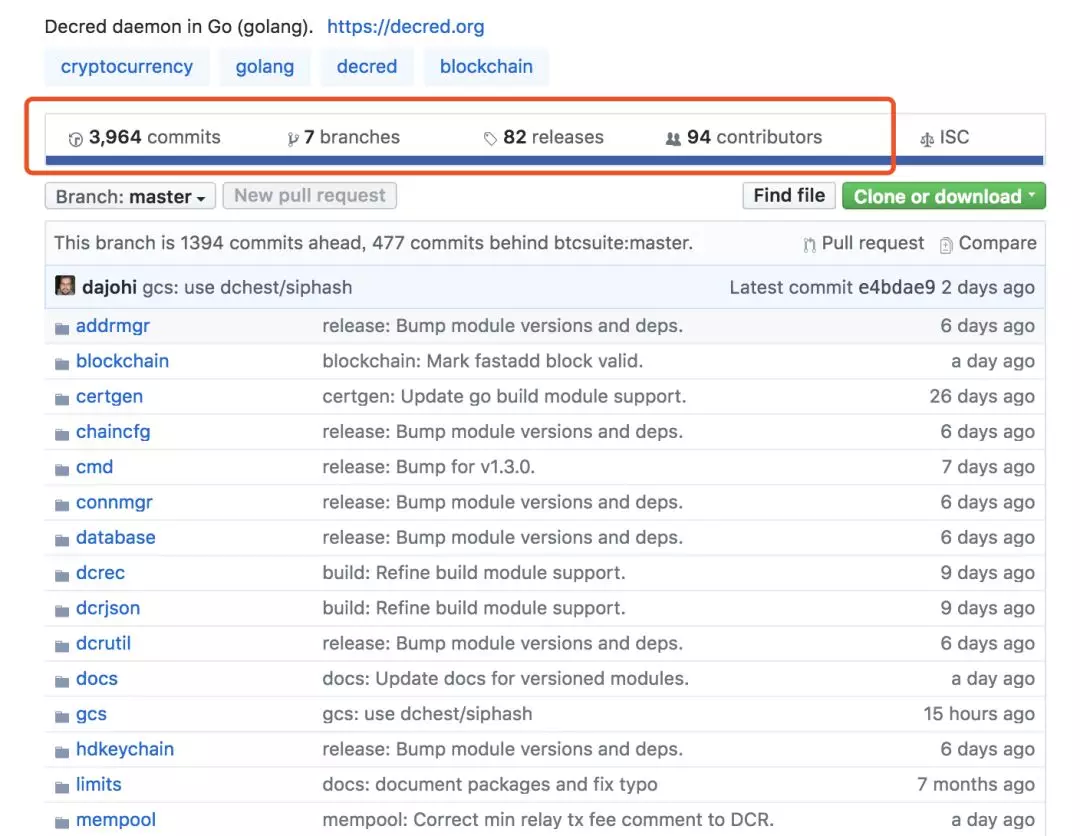The image size is (1080, 836).
Task: Click the Find file button
Action: [x=789, y=196]
